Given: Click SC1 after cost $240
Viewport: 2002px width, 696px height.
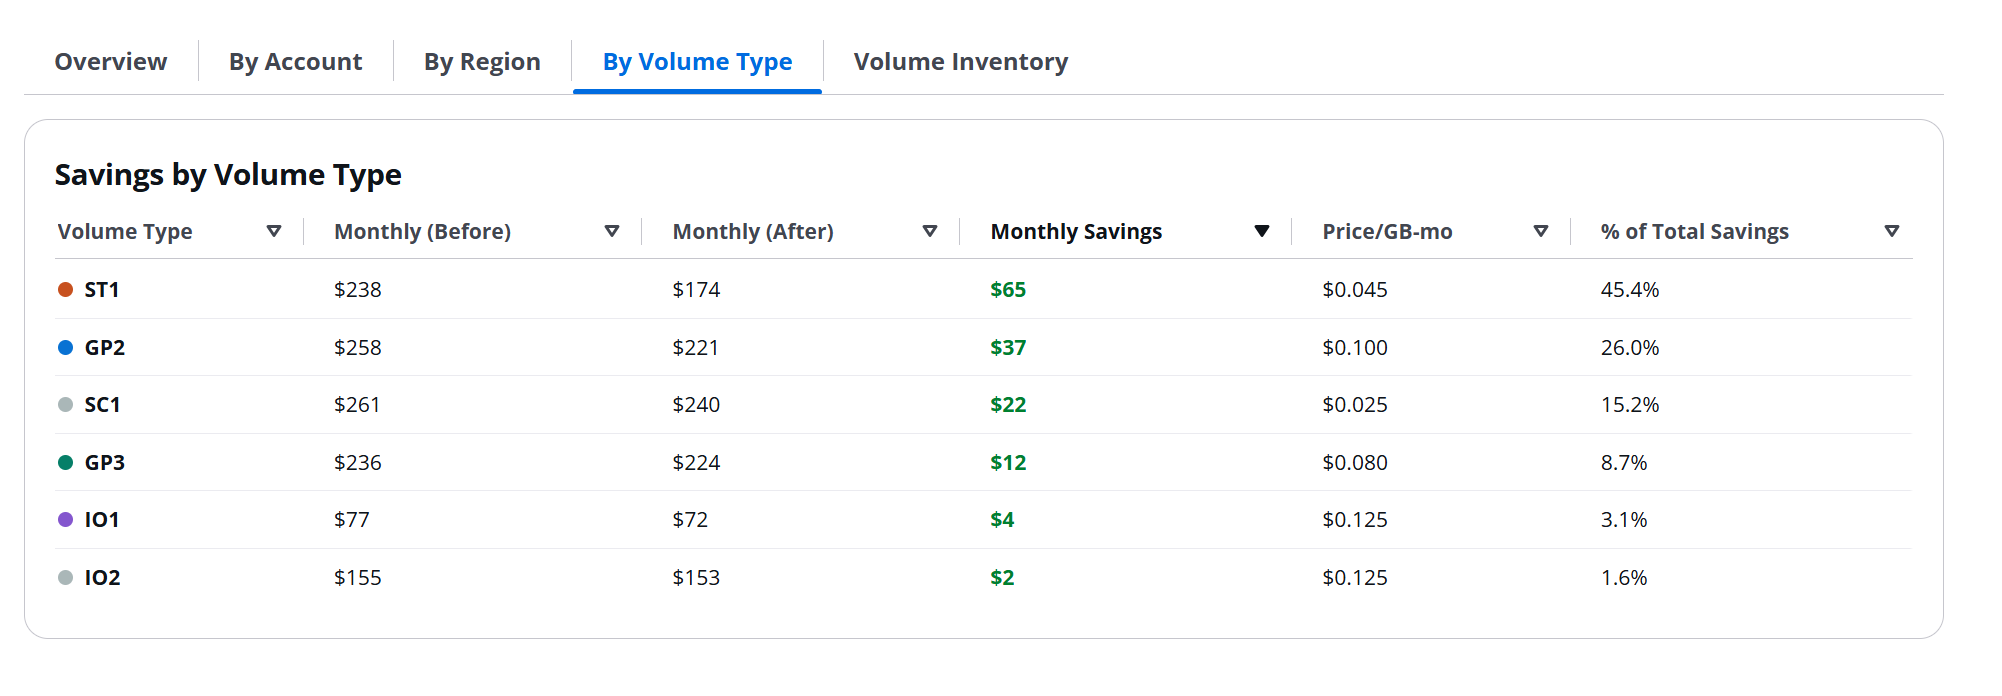Looking at the screenshot, I should point(696,405).
